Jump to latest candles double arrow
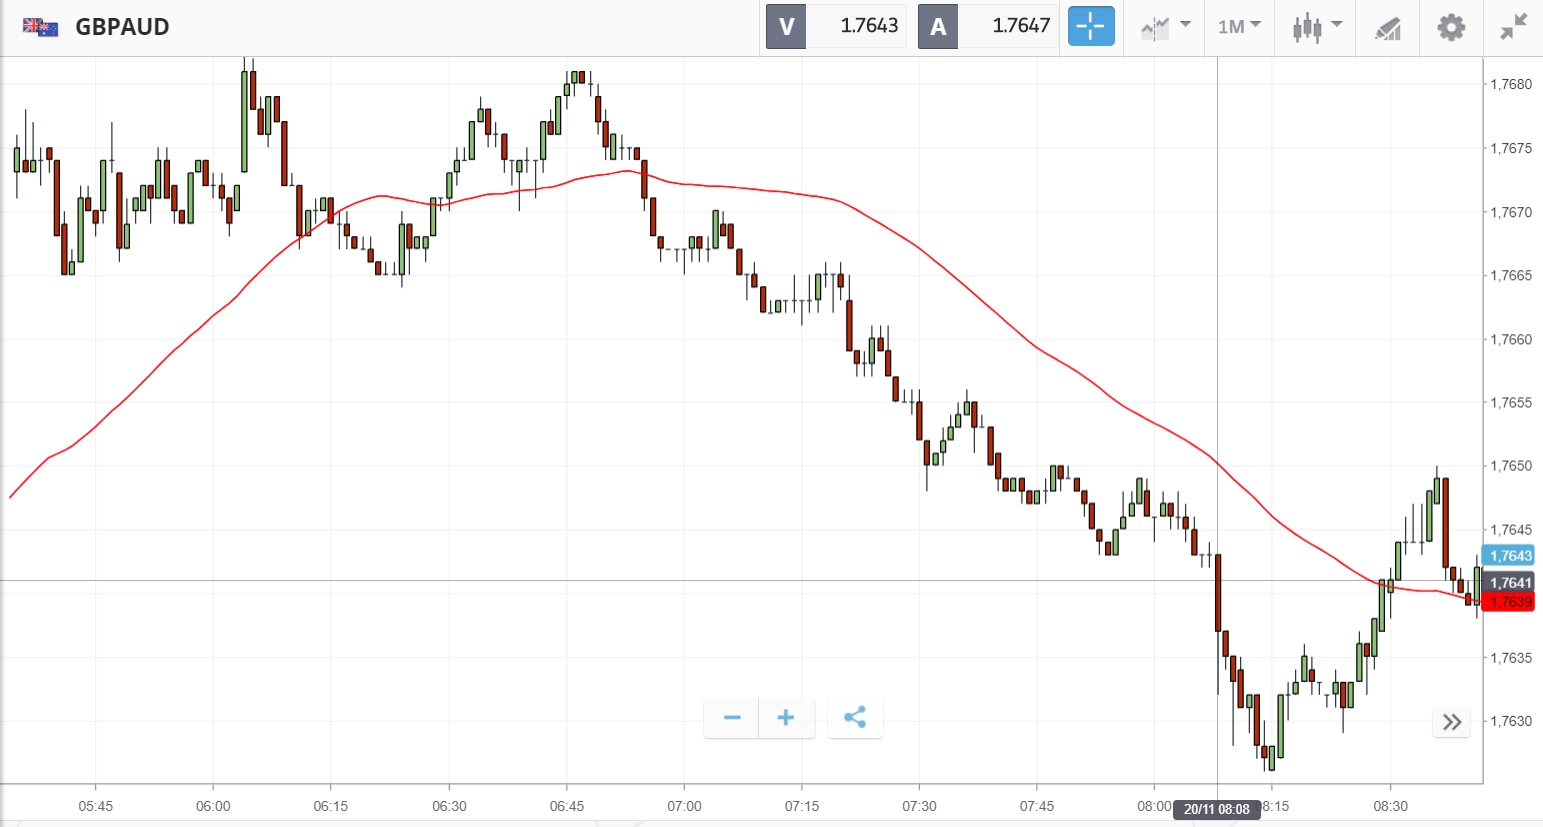The image size is (1543, 827). (1452, 722)
